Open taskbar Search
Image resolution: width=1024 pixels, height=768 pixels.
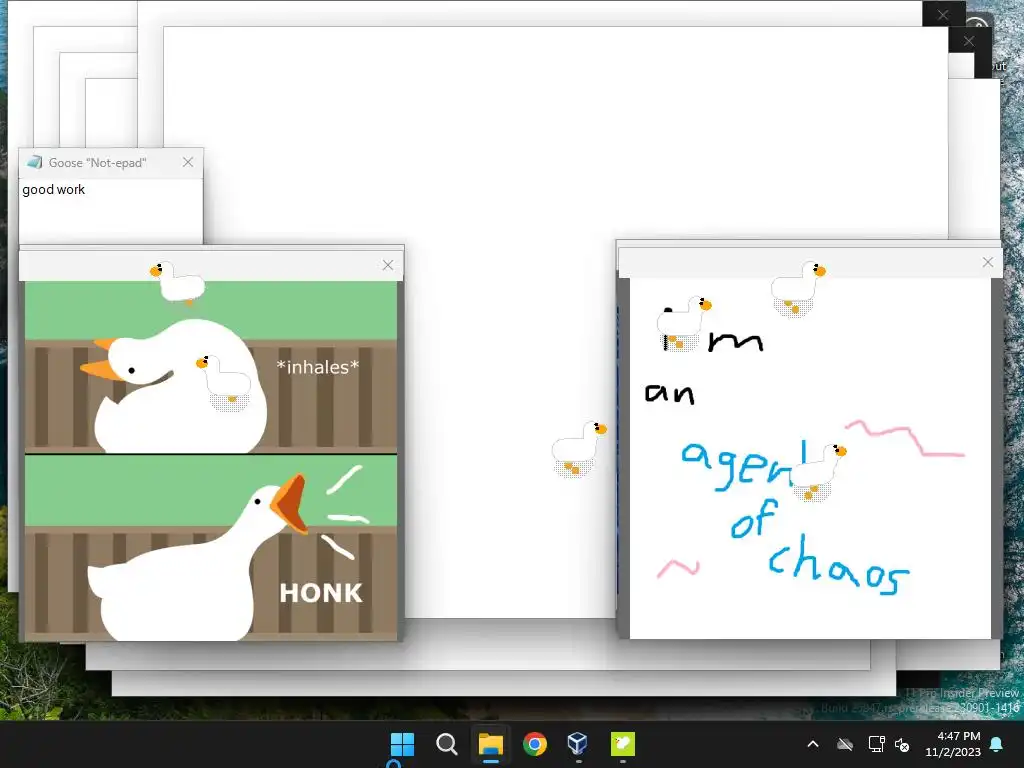click(447, 744)
